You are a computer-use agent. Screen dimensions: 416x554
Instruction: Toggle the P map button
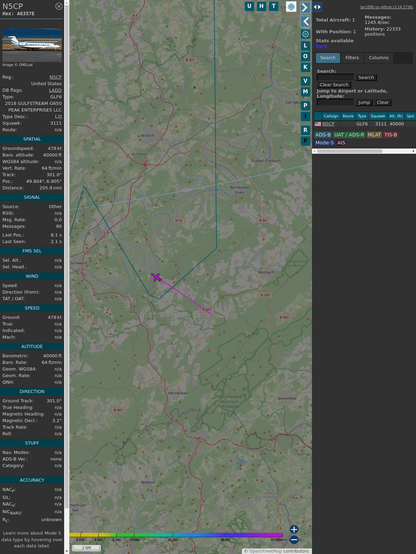pos(305,105)
